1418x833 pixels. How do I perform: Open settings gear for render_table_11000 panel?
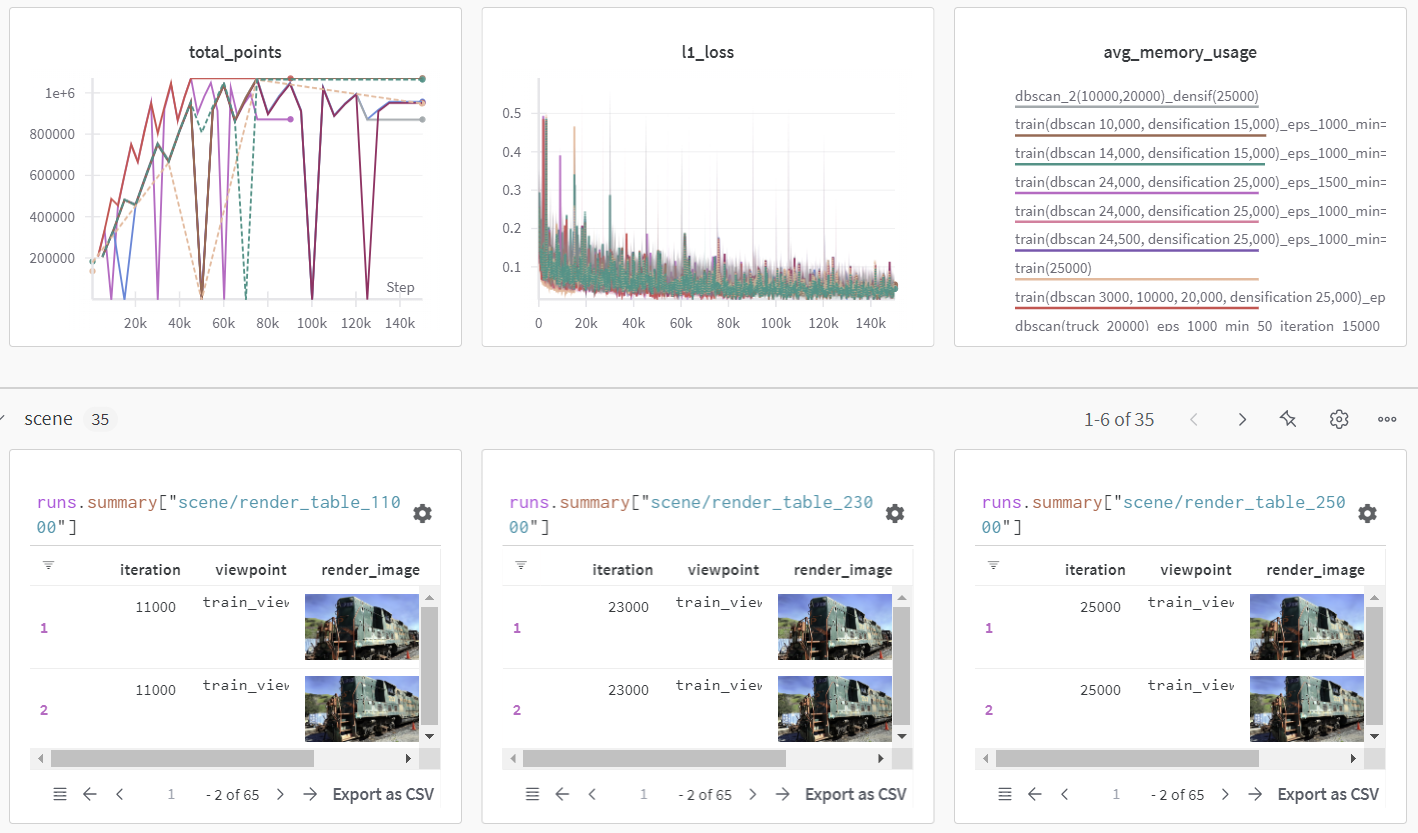click(423, 514)
